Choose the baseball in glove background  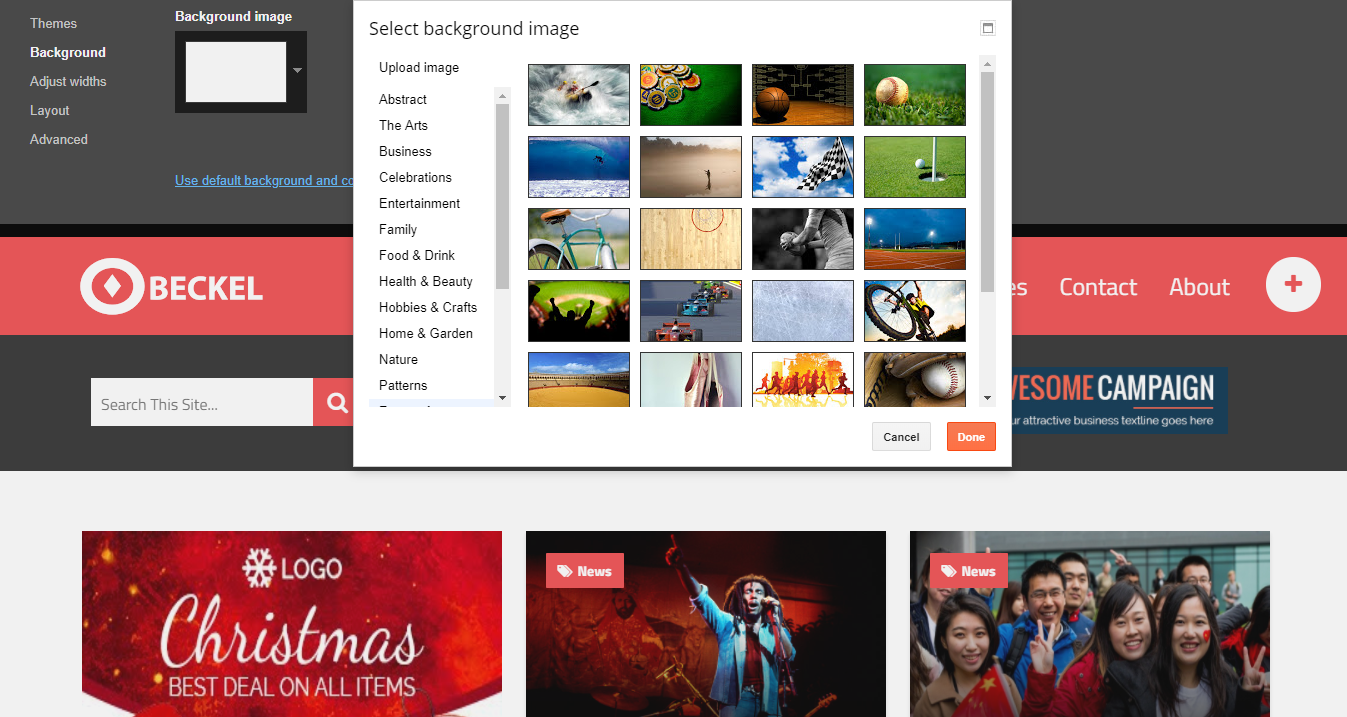[x=915, y=379]
